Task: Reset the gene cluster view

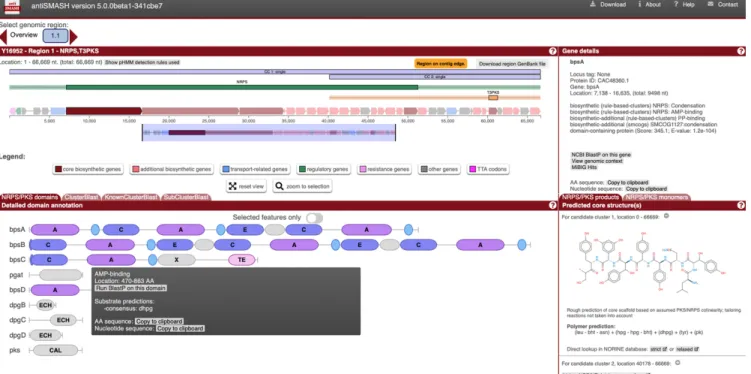Action: pyautogui.click(x=247, y=186)
